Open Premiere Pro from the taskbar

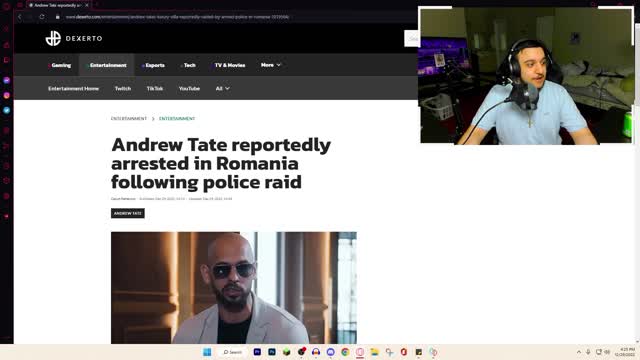click(x=257, y=352)
